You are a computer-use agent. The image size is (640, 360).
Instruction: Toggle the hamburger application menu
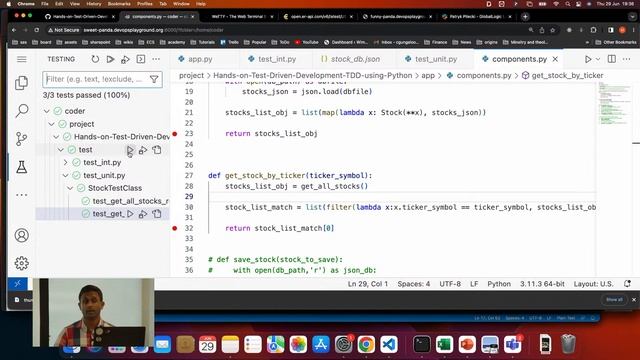point(22,59)
